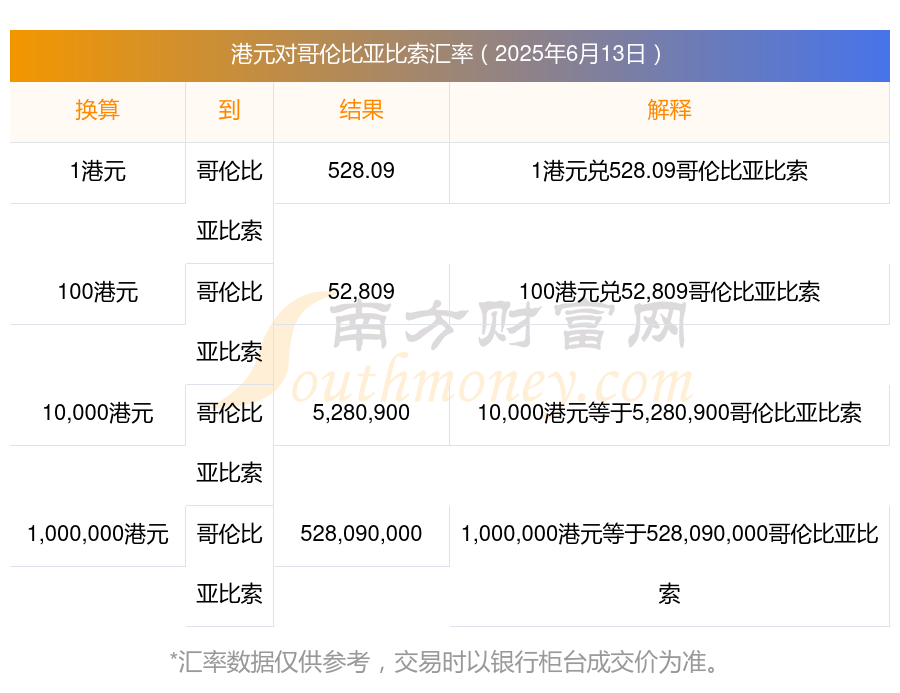Click the result value 5,280,900
900x693 pixels.
361,413
